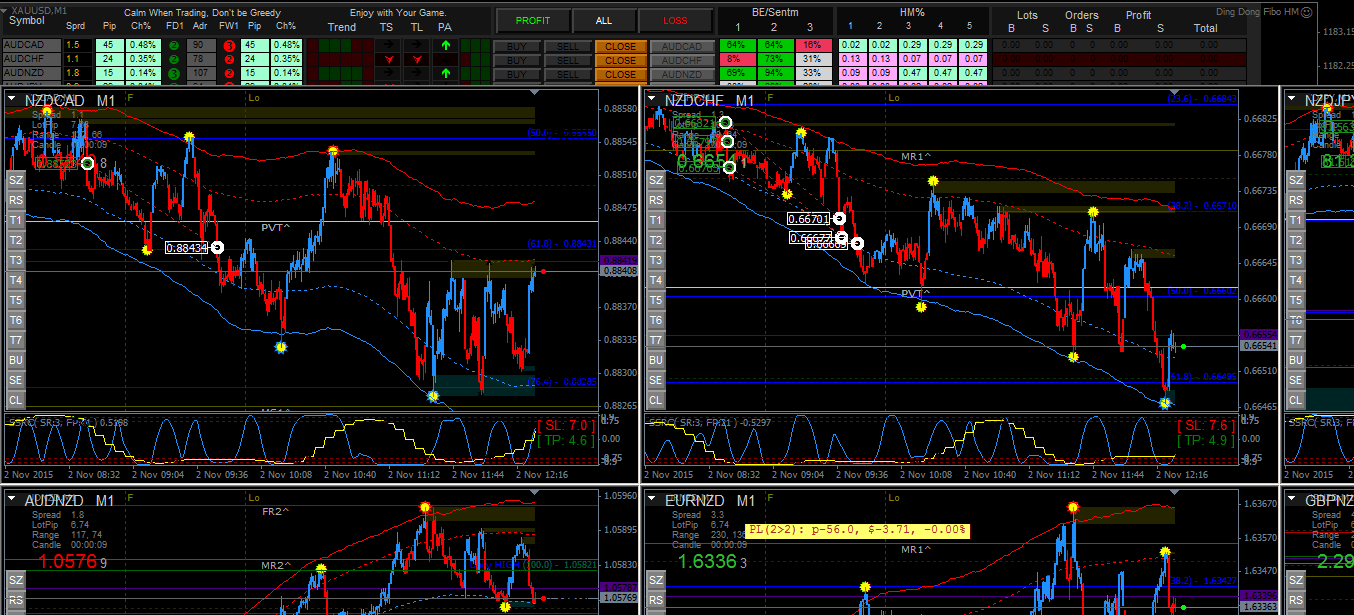The height and width of the screenshot is (615, 1354).
Task: Click the green PA up arrow for AUDCAD
Action: click(x=445, y=45)
